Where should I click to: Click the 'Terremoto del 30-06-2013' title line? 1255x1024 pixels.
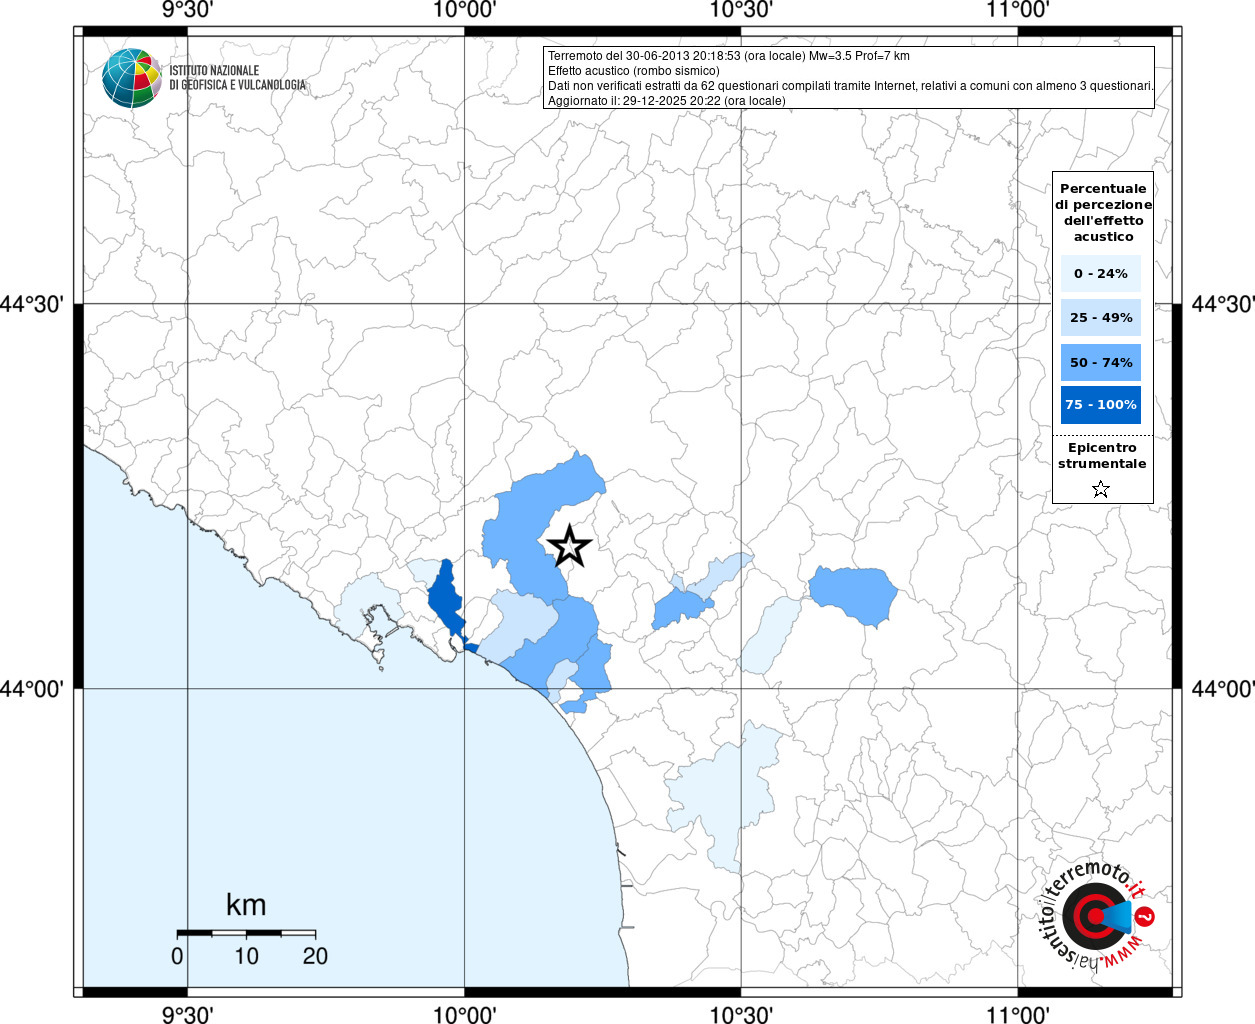coord(729,56)
